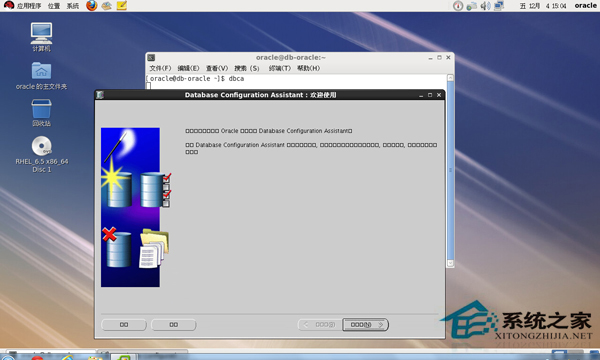Click the Next (N) button in the wizard

tap(365, 324)
